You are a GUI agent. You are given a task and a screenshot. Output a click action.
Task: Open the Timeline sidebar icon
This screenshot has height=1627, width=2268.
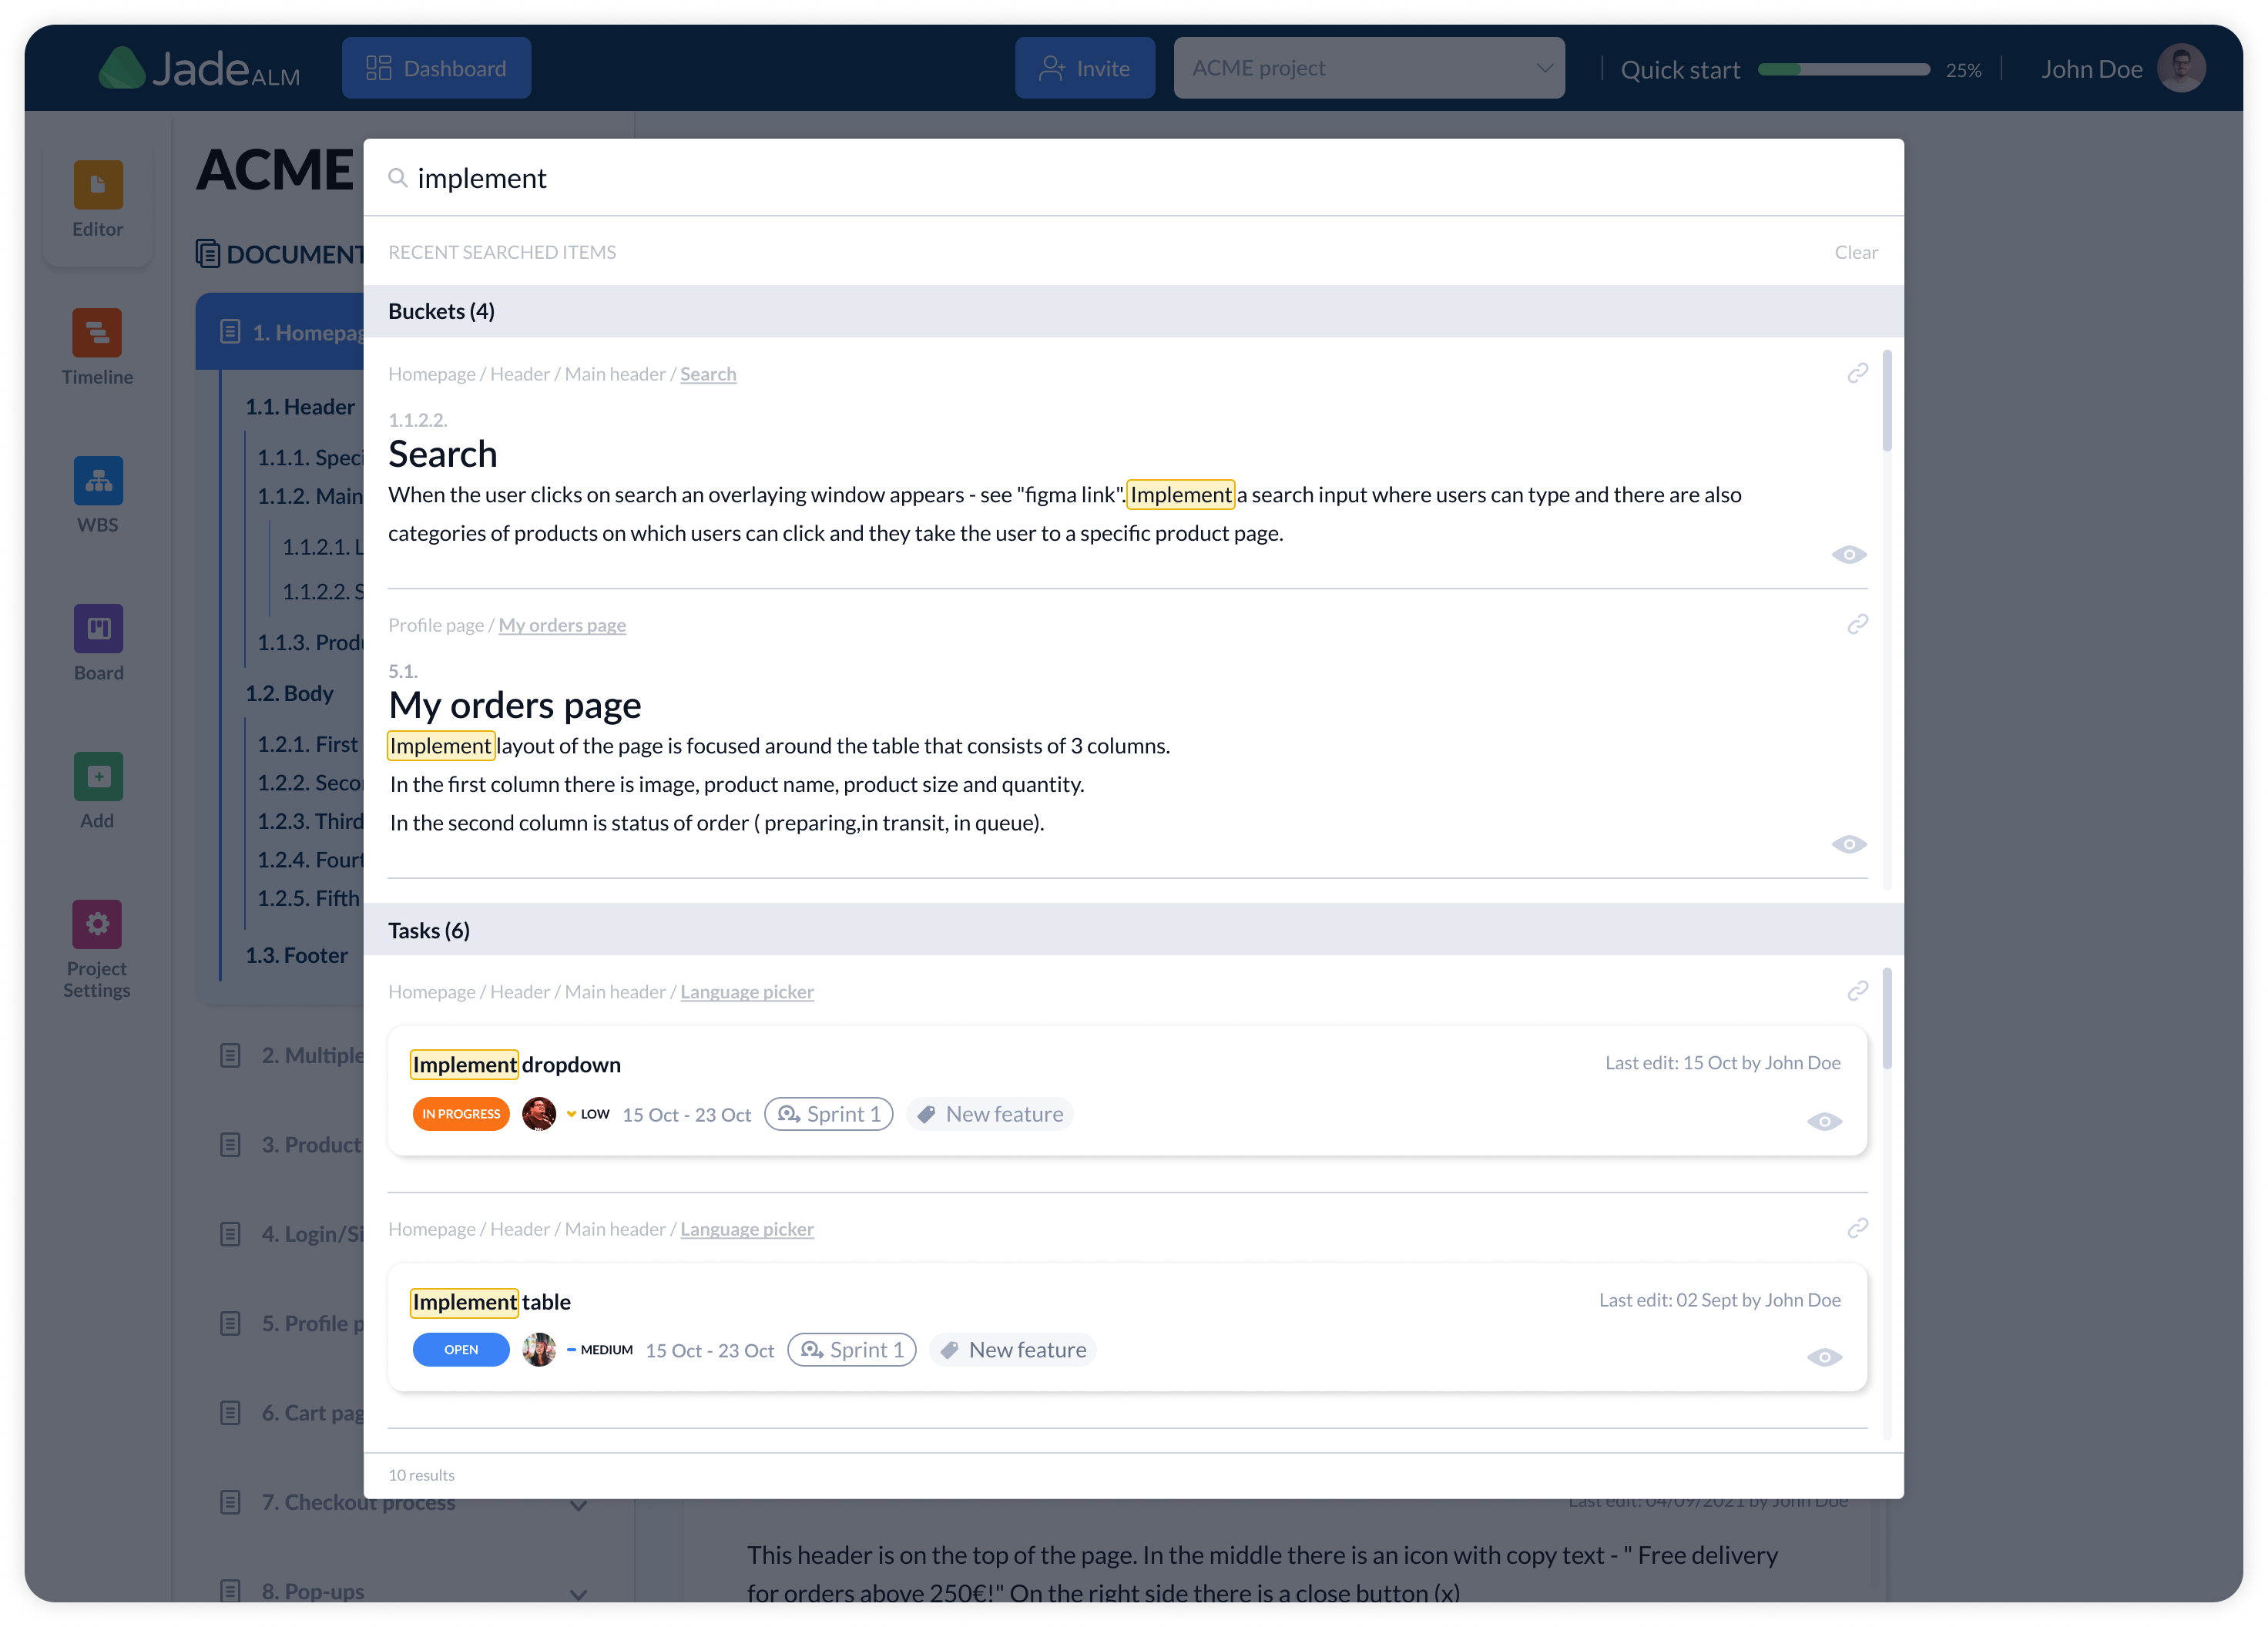[98, 332]
